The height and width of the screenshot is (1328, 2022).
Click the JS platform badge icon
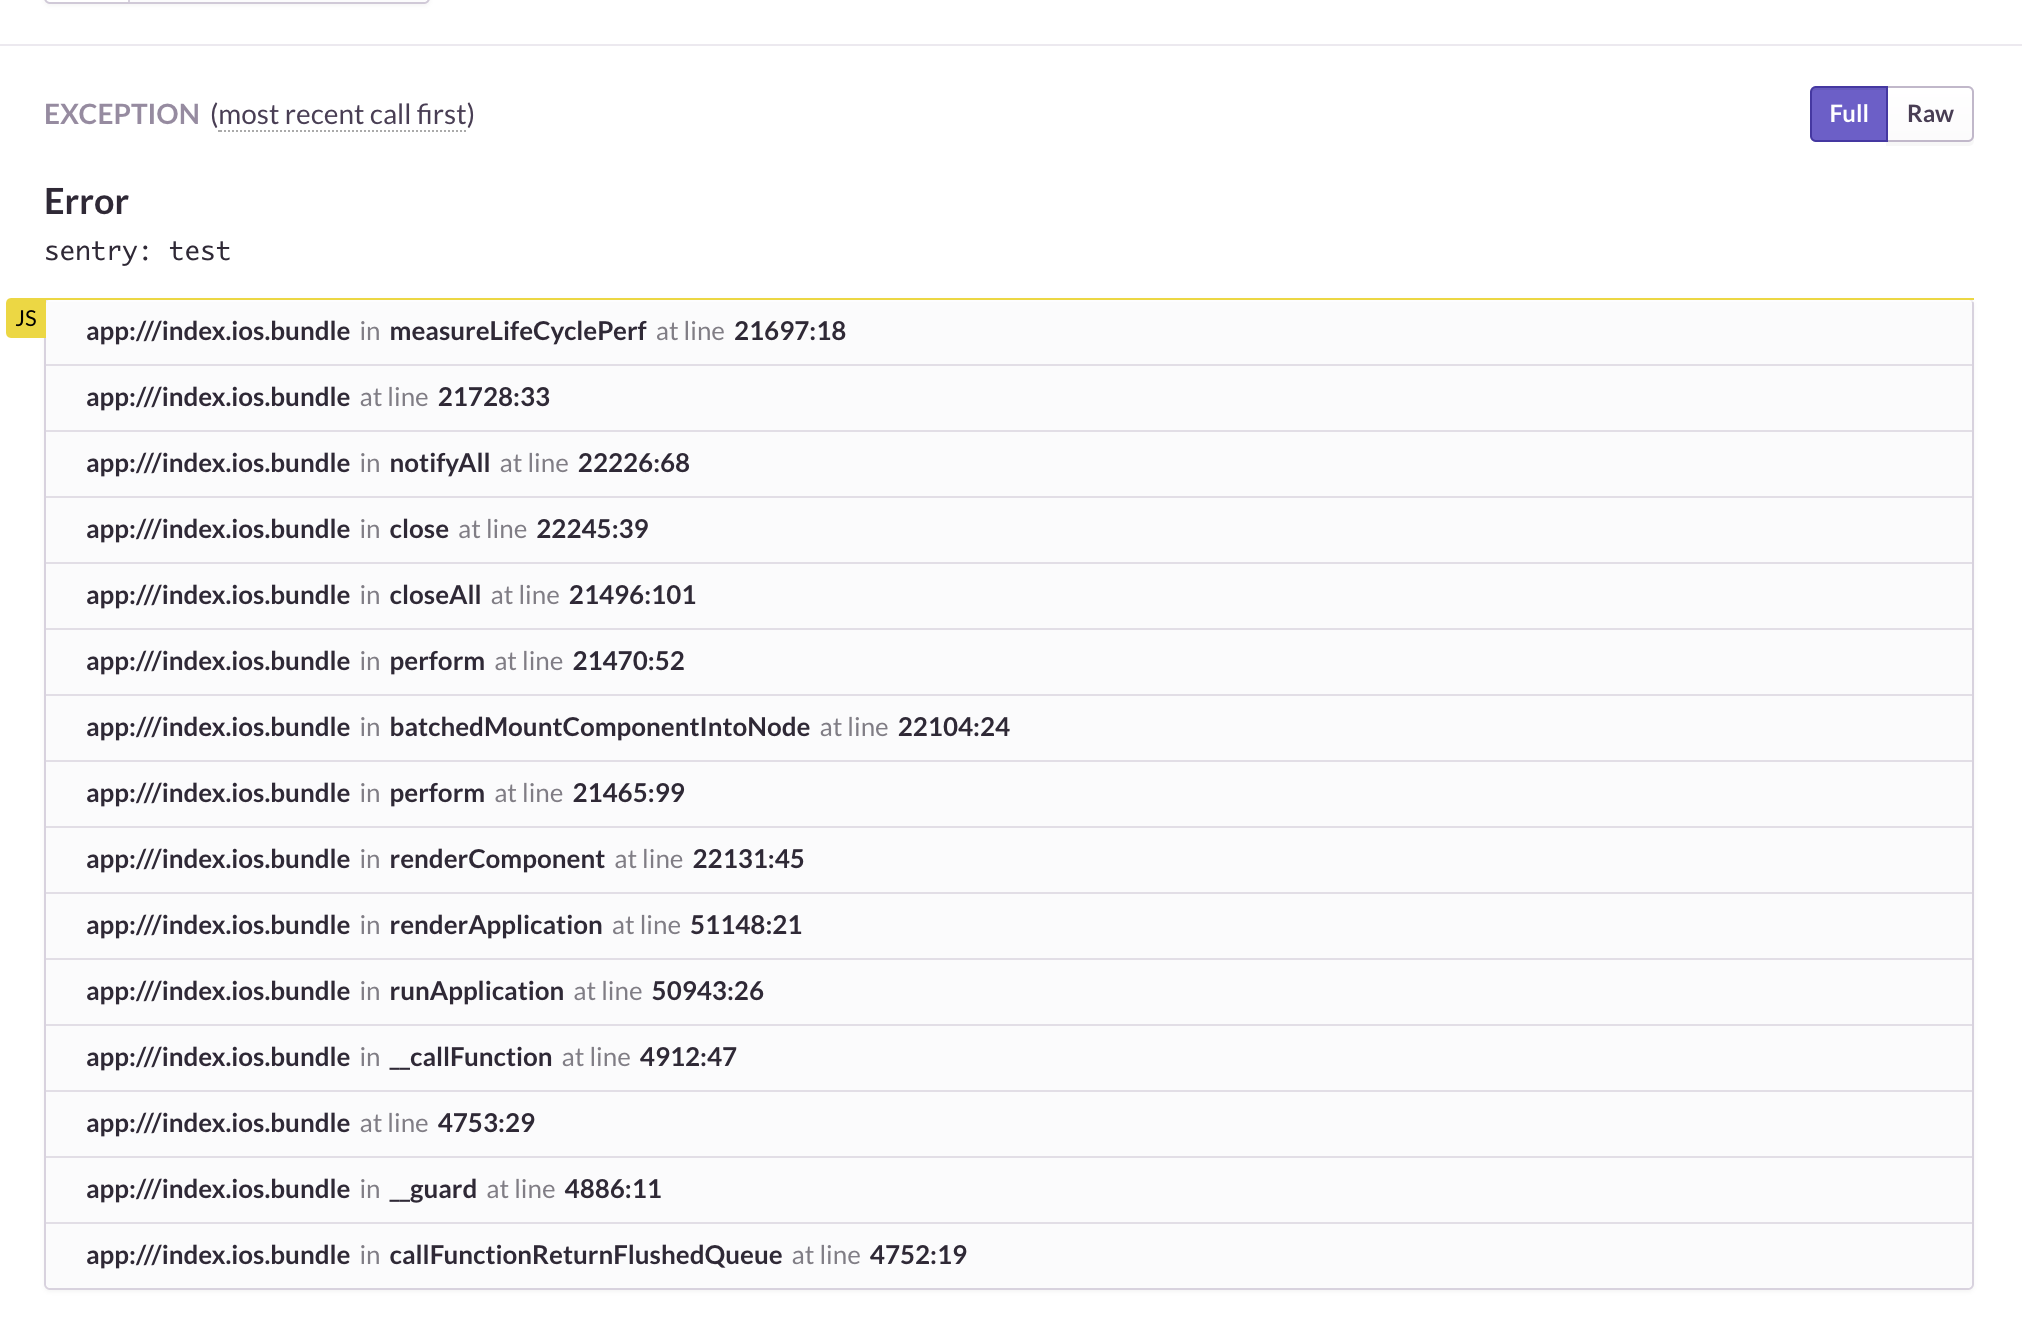click(x=27, y=318)
